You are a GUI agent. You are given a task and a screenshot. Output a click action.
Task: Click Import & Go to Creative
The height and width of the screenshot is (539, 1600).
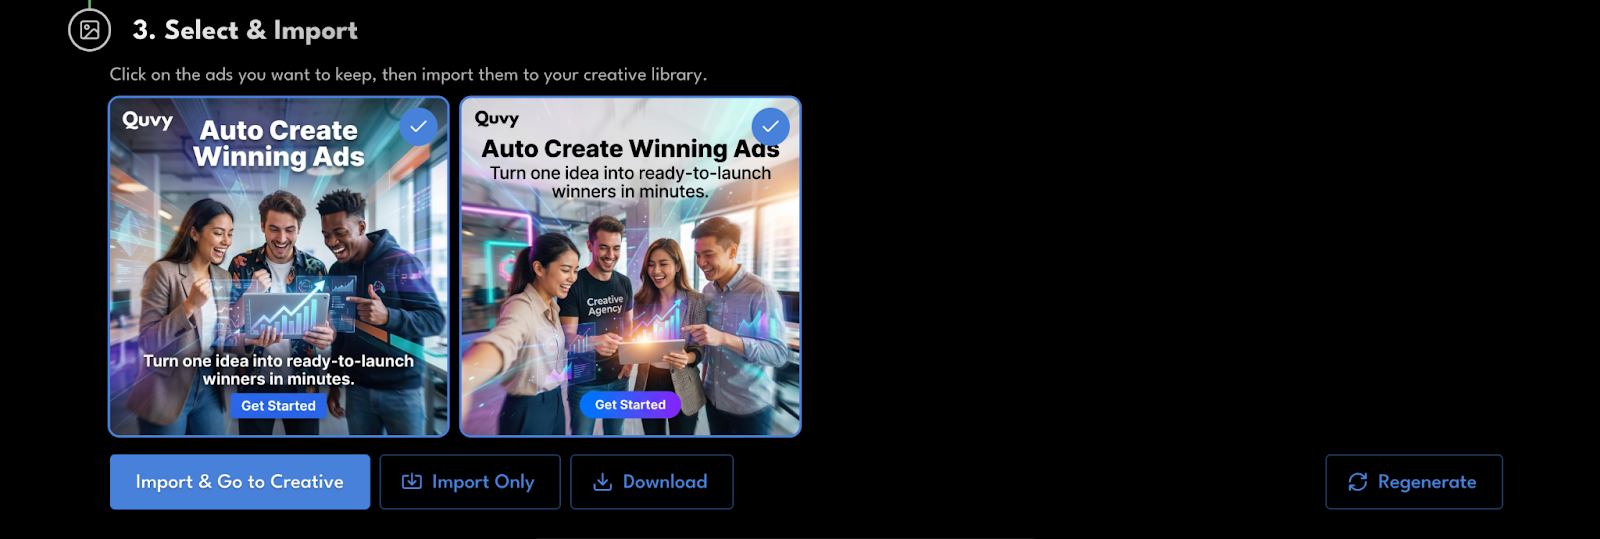point(240,482)
